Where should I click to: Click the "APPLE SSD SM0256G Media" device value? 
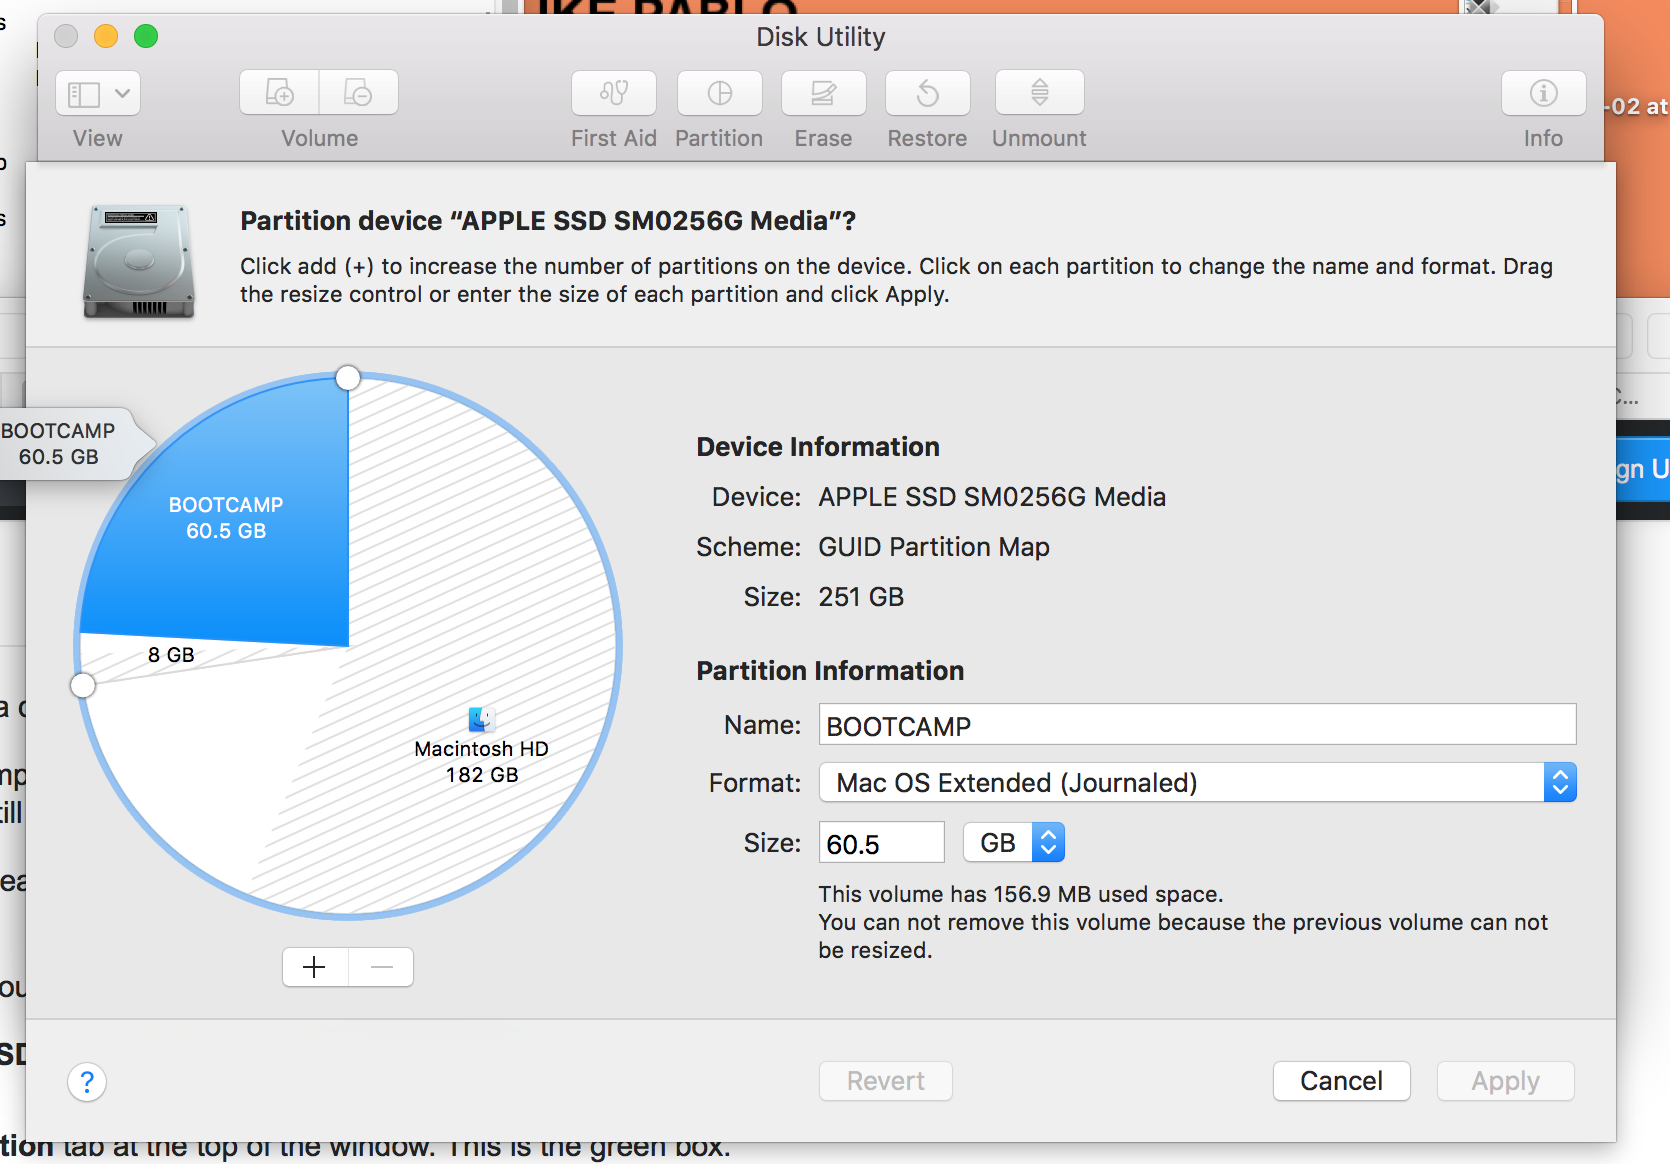pyautogui.click(x=992, y=497)
